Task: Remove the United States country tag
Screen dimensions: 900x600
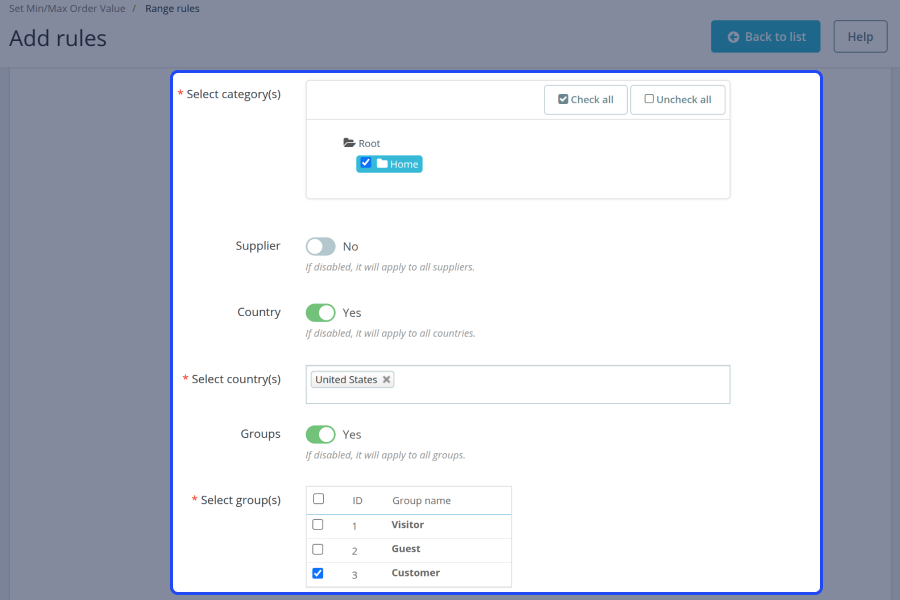Action: [x=386, y=380]
